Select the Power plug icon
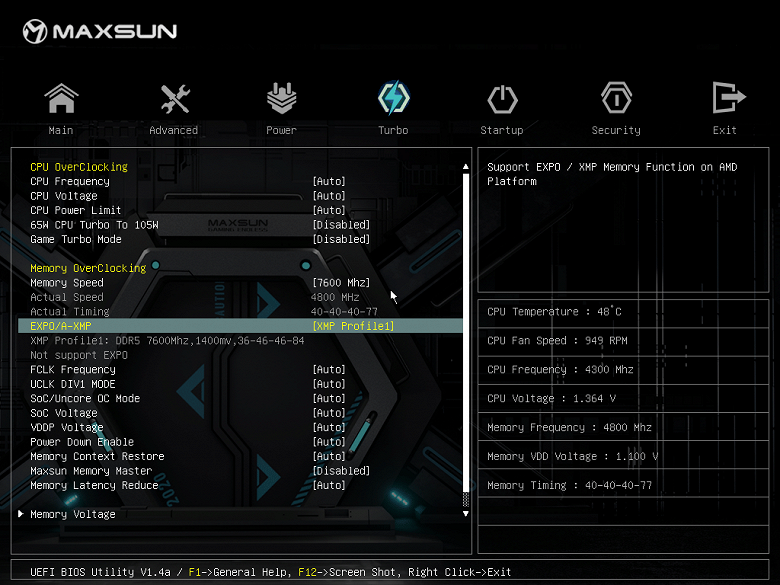This screenshot has width=780, height=585. pyautogui.click(x=282, y=98)
